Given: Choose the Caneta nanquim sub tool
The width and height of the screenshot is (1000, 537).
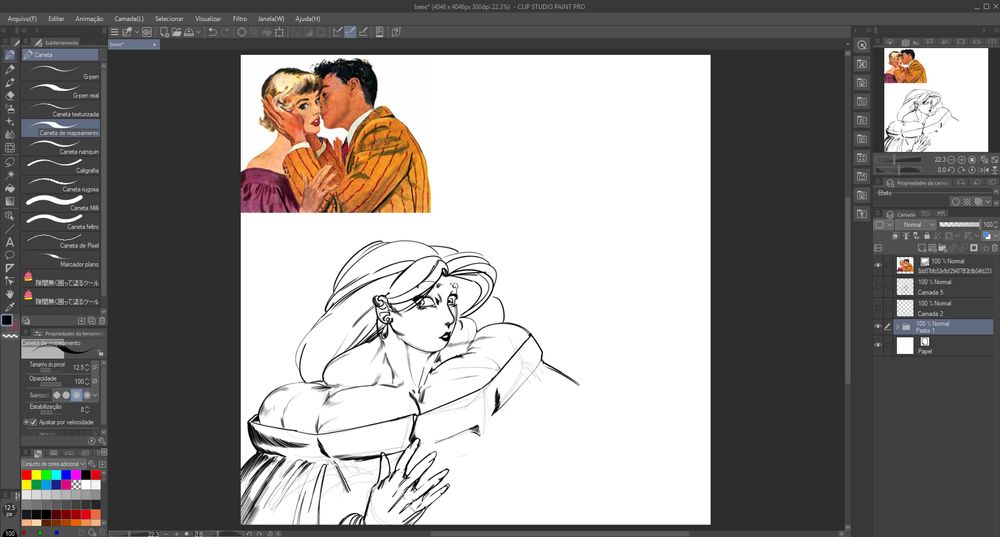Looking at the screenshot, I should (61, 147).
